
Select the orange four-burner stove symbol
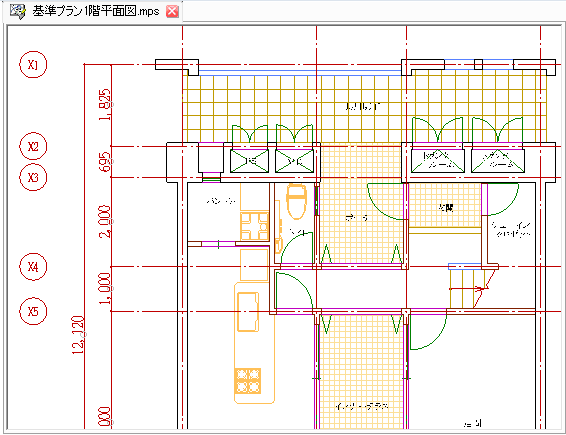(x=248, y=381)
